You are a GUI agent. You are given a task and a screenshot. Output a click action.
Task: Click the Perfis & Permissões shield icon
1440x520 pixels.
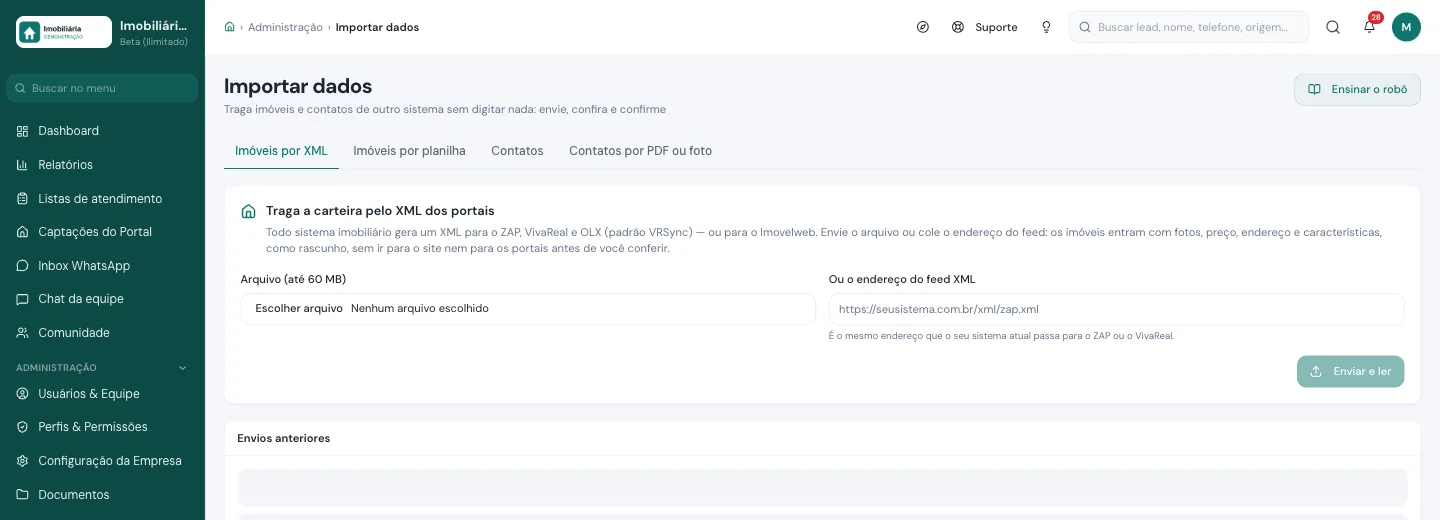(x=22, y=427)
